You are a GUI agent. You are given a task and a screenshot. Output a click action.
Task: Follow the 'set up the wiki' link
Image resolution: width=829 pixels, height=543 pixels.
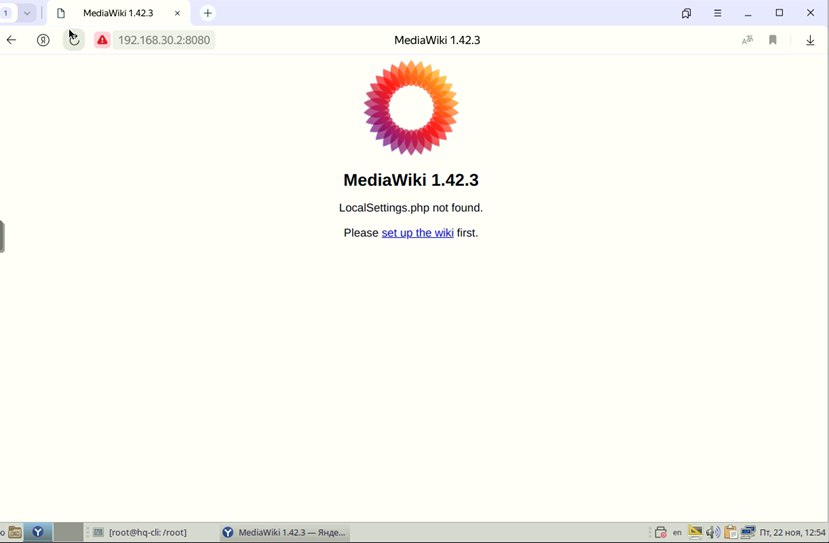418,233
